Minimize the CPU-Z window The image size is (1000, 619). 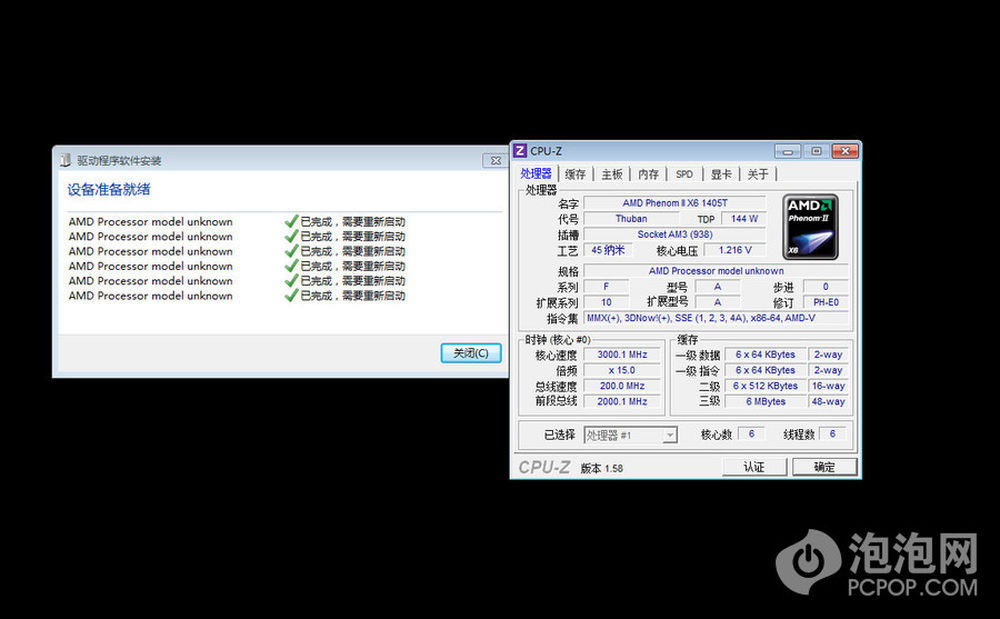coord(788,151)
